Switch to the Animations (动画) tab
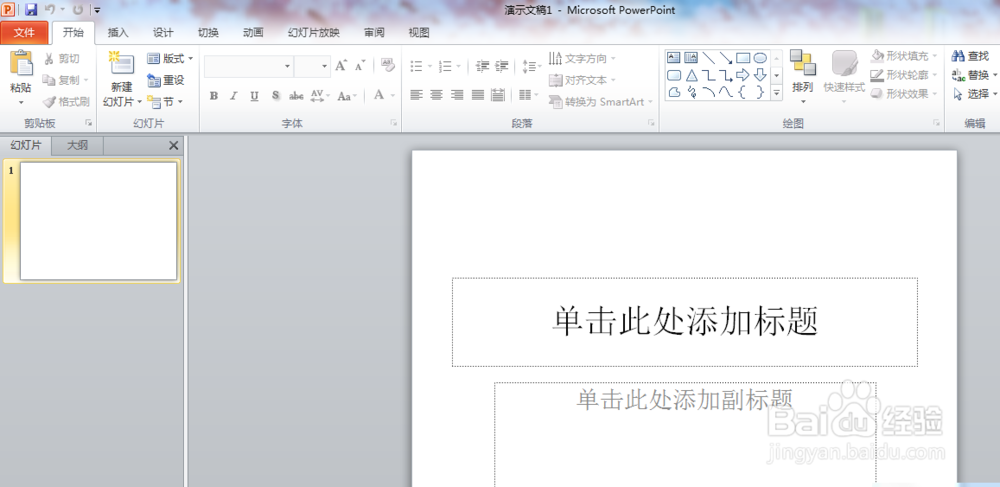 coord(253,33)
